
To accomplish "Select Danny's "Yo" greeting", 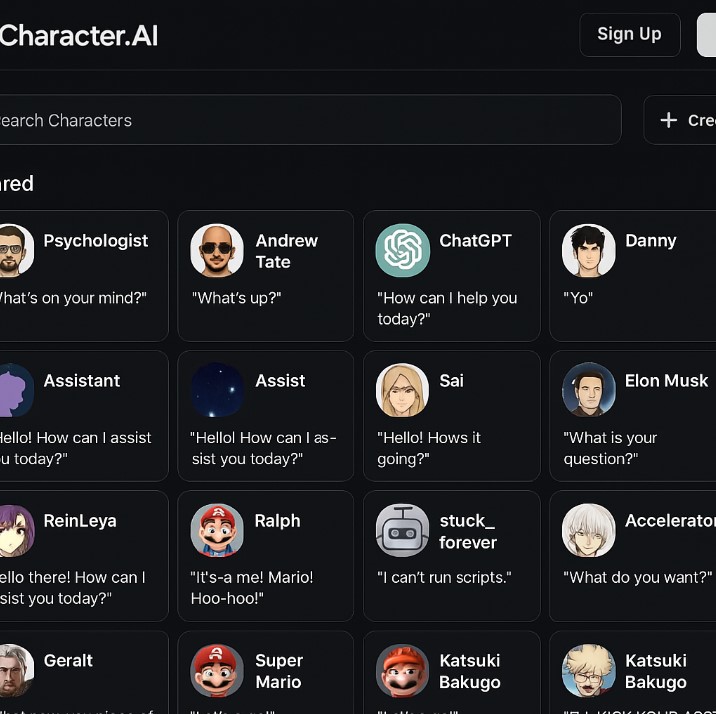I will pos(578,298).
